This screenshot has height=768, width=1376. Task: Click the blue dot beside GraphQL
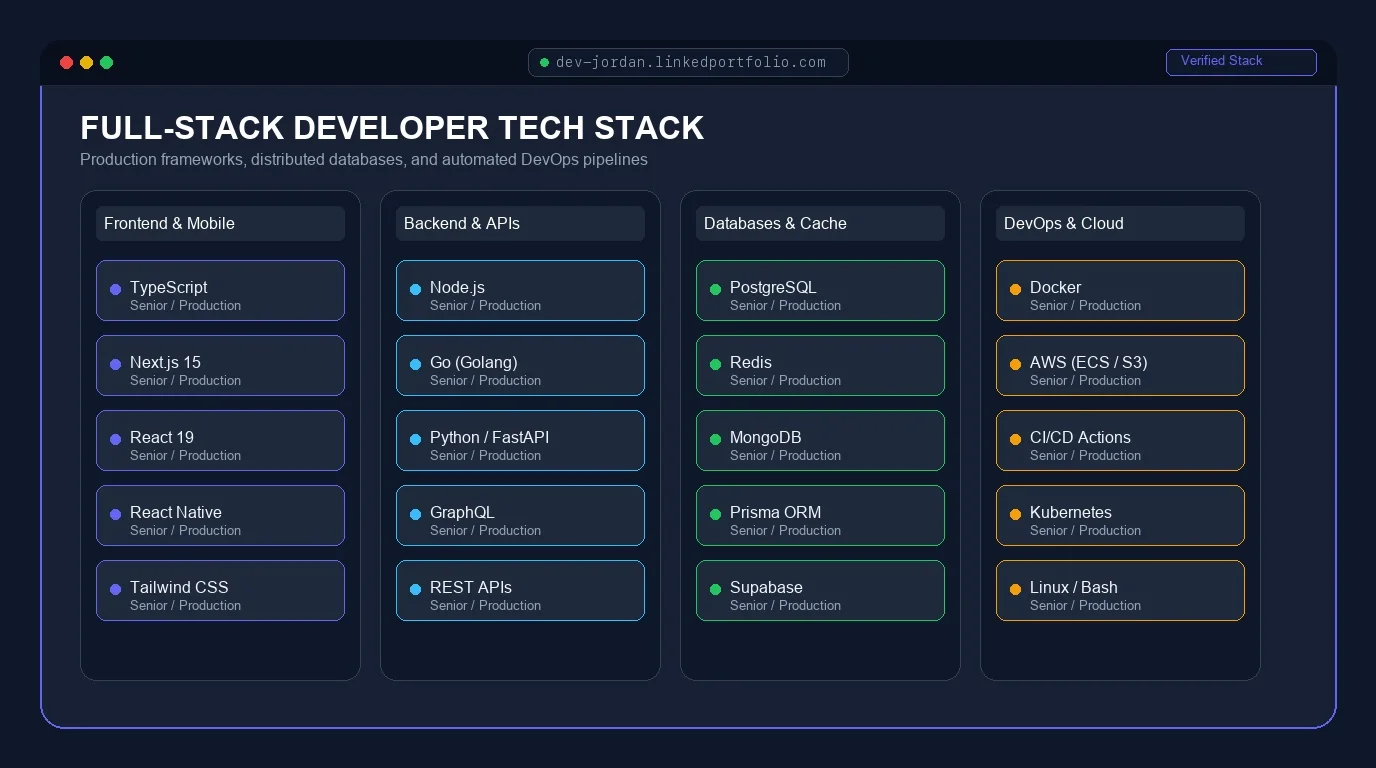pyautogui.click(x=415, y=514)
